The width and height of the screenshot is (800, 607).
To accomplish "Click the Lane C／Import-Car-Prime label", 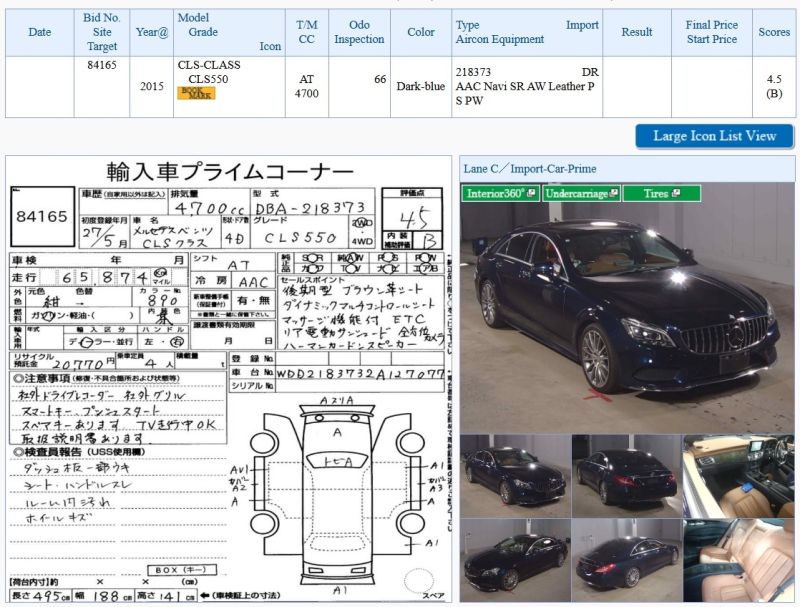I will pyautogui.click(x=530, y=169).
